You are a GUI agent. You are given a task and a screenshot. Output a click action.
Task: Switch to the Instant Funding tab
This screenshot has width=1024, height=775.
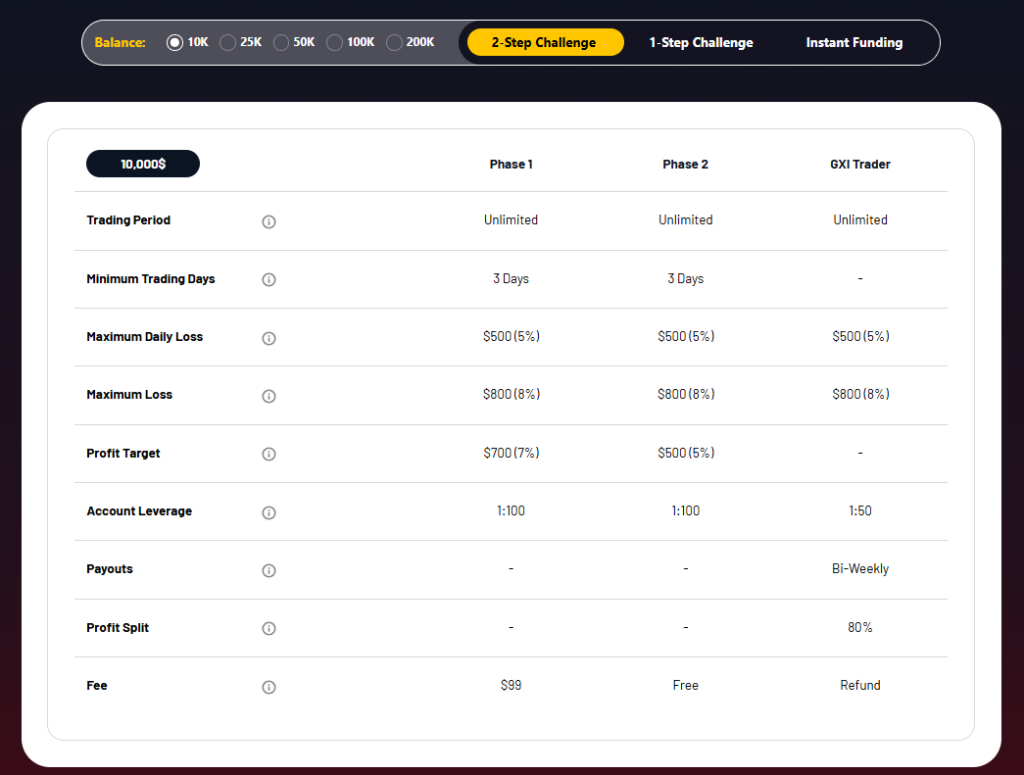point(854,42)
